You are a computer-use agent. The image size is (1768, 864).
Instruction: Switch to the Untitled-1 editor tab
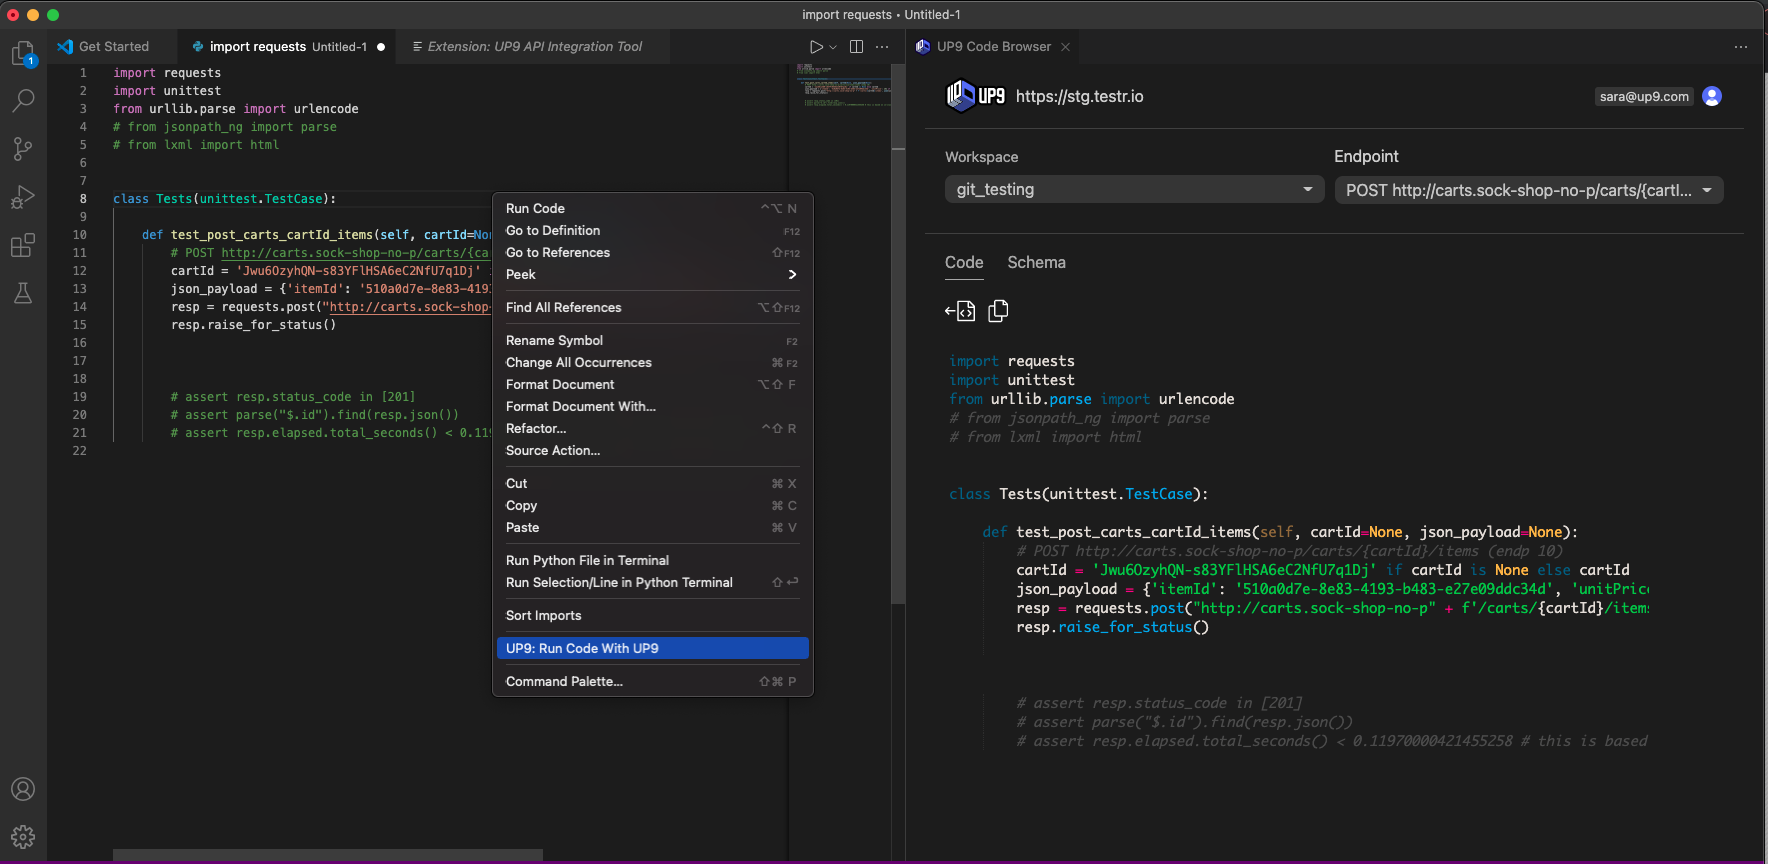tap(288, 47)
